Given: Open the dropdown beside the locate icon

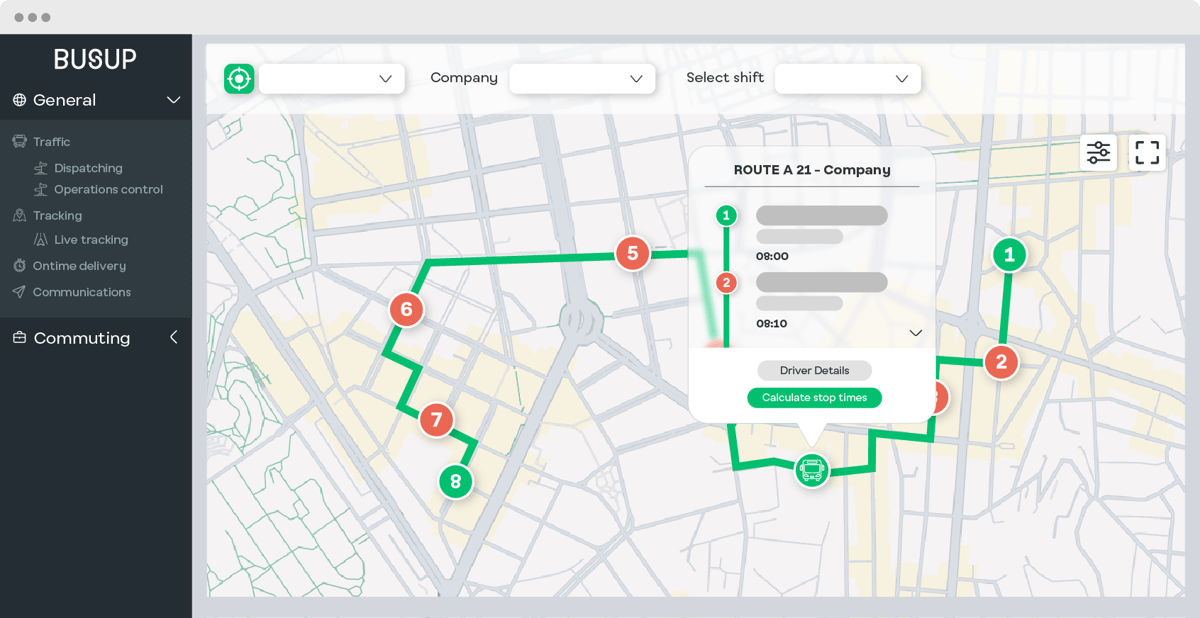Looking at the screenshot, I should pos(331,79).
